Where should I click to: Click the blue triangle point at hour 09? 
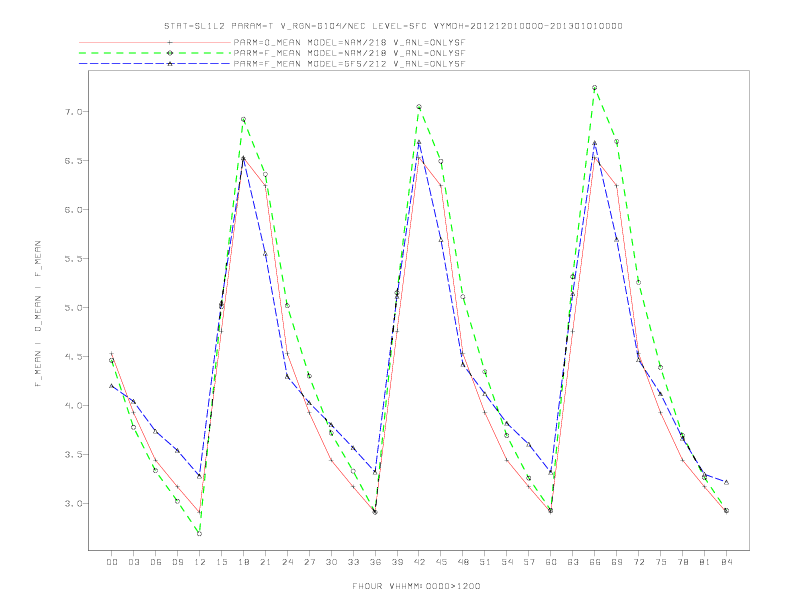point(177,450)
